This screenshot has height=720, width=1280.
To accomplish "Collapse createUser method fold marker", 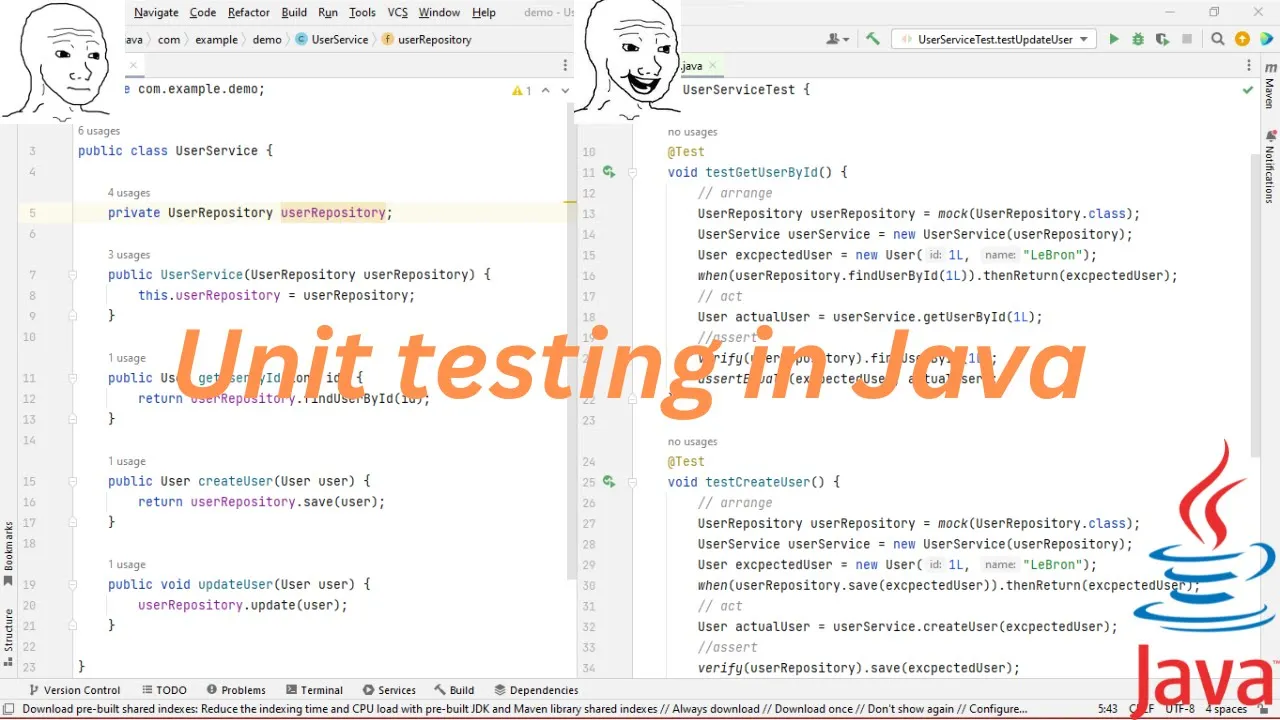I will pyautogui.click(x=73, y=482).
